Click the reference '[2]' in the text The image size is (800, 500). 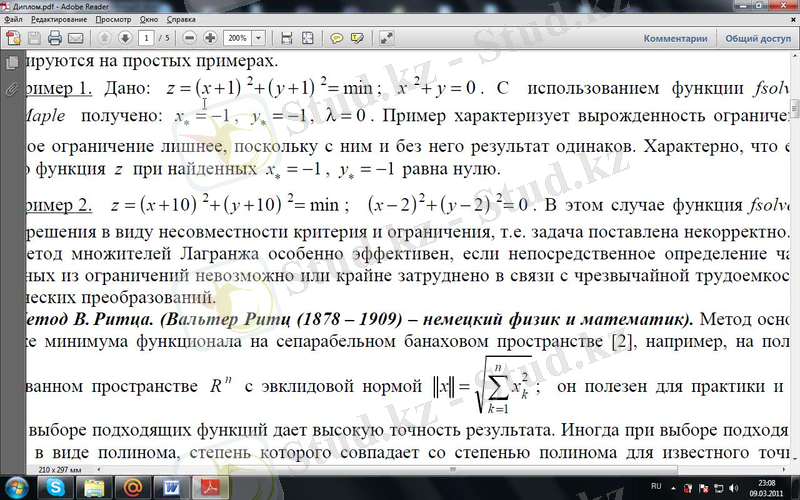coord(621,341)
